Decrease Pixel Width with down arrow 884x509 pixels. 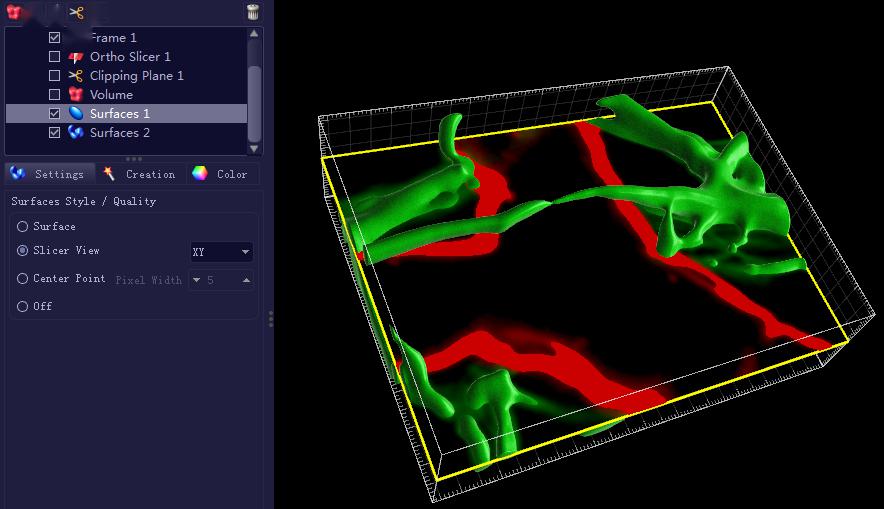pos(197,281)
